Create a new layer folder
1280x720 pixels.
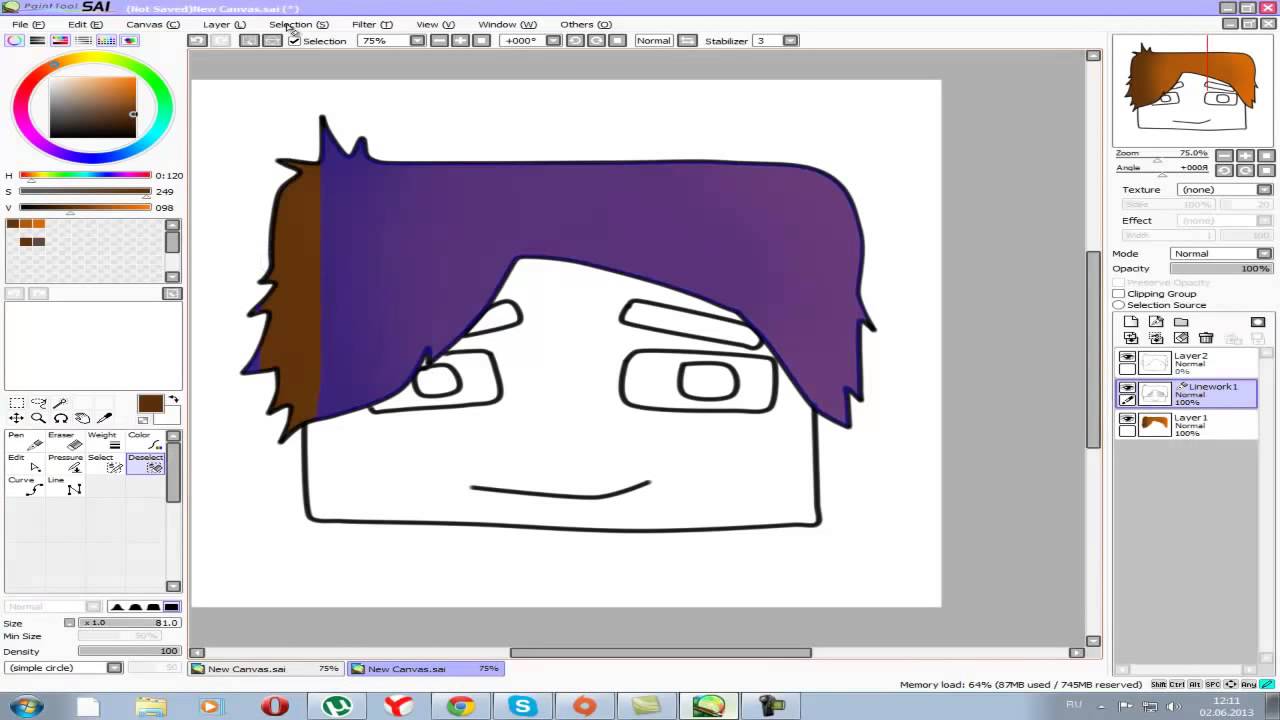coord(1181,322)
